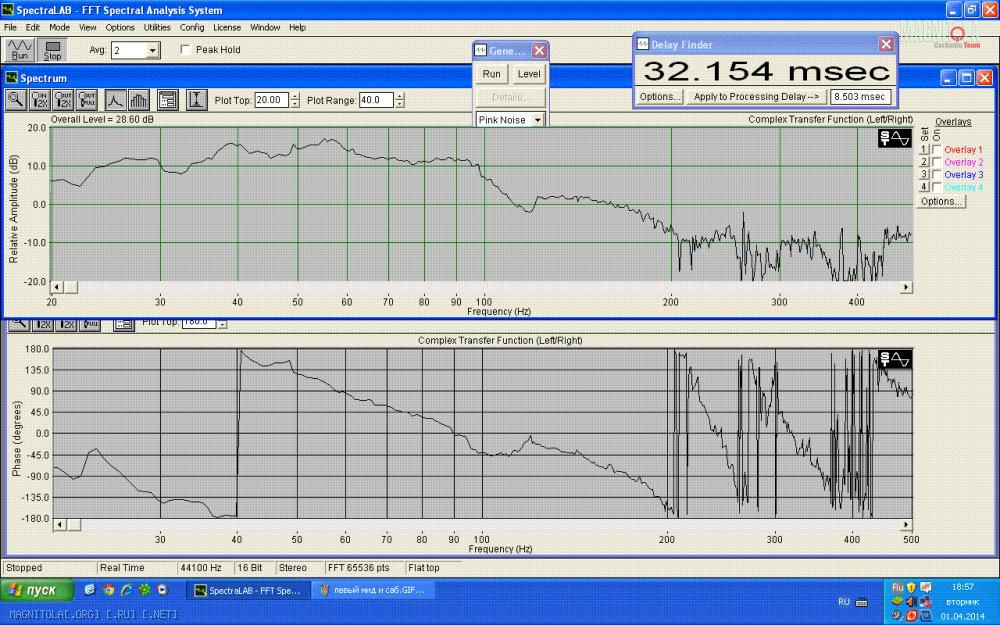Turn on the Overlay 1 checkbox
Viewport: 1000px width, 625px height.
[936, 150]
